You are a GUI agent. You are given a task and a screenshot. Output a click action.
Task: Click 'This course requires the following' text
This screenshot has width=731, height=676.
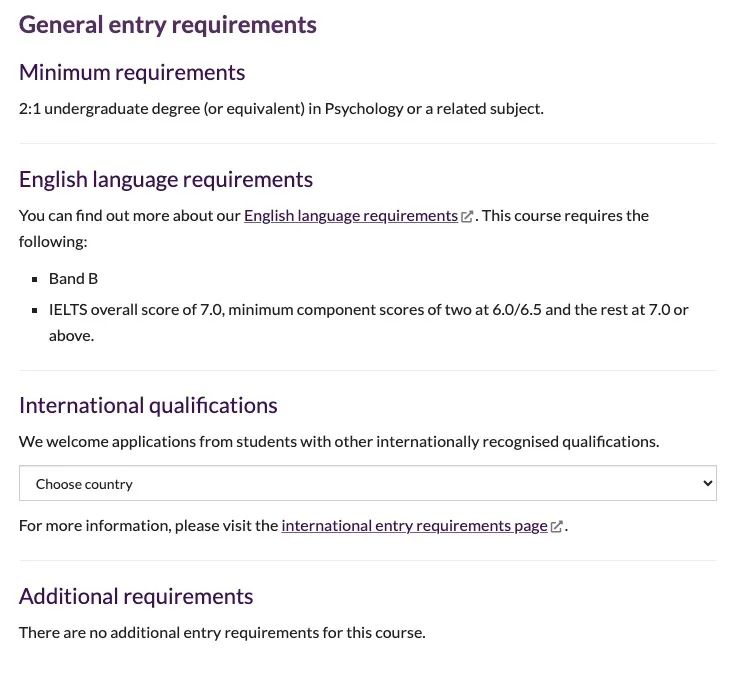tap(334, 228)
